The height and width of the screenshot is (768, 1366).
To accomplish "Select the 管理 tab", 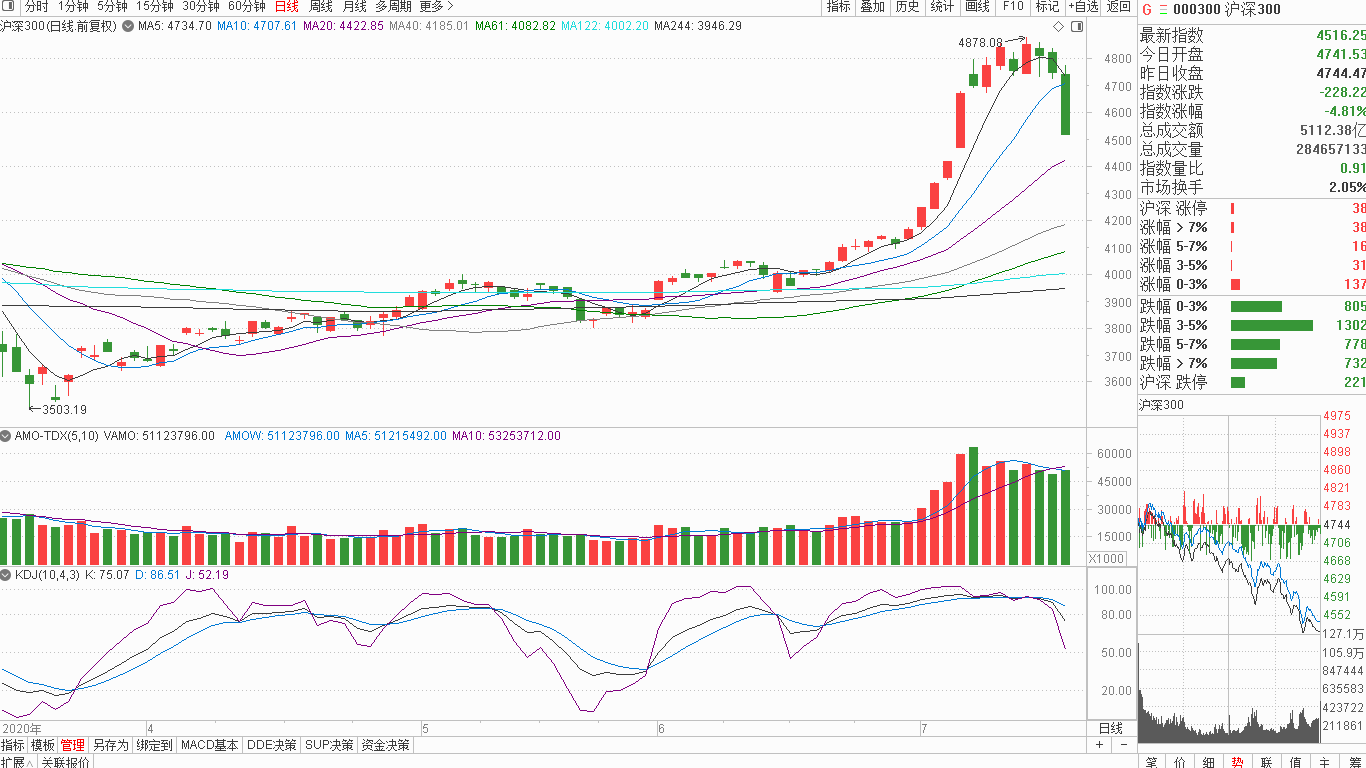I will click(x=73, y=745).
